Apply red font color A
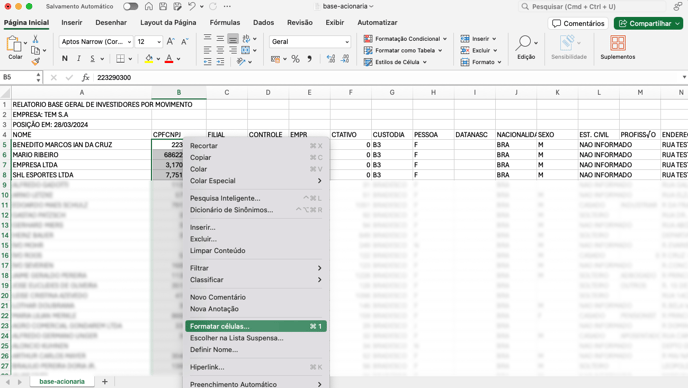The height and width of the screenshot is (388, 688). click(x=169, y=58)
